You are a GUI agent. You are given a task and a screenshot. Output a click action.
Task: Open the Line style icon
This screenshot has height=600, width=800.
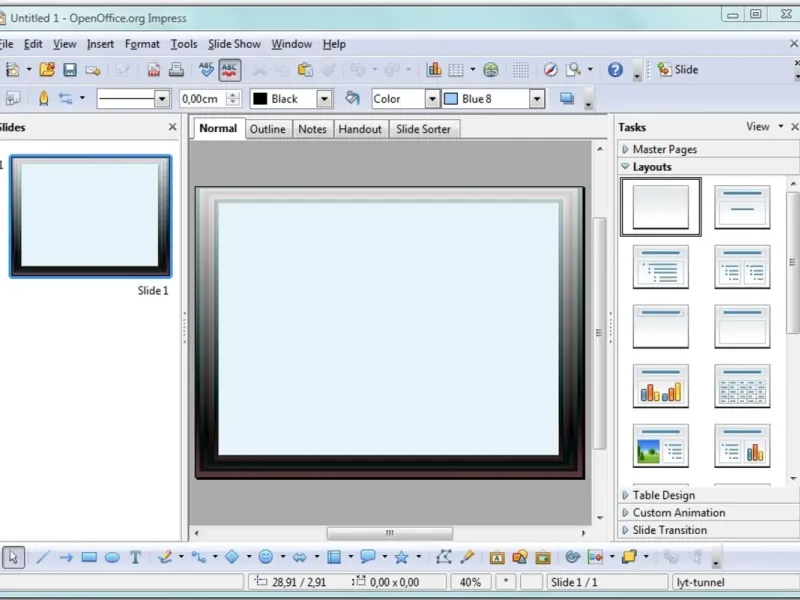click(x=43, y=98)
